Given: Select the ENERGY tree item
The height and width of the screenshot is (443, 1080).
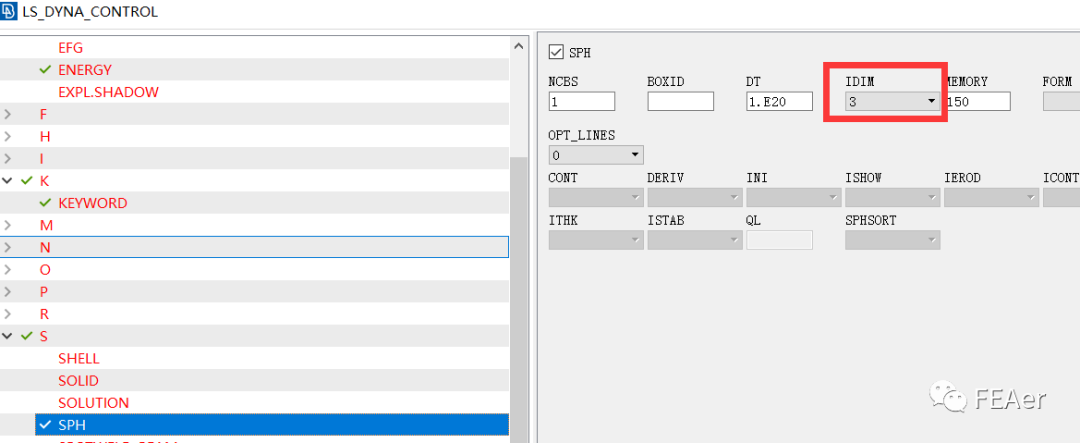Looking at the screenshot, I should tap(85, 70).
